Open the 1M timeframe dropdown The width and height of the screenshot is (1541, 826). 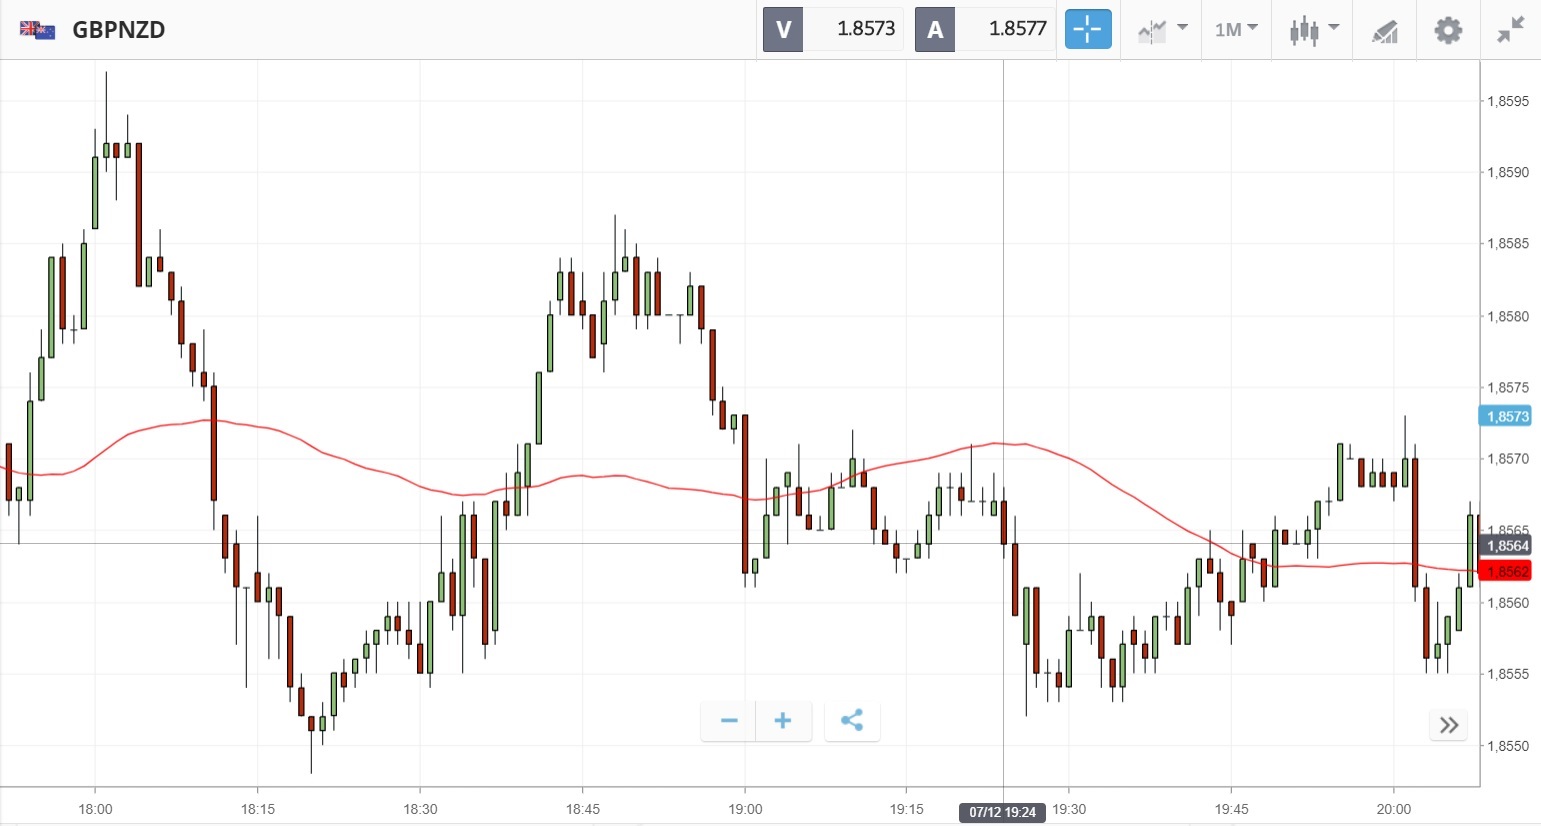tap(1236, 30)
